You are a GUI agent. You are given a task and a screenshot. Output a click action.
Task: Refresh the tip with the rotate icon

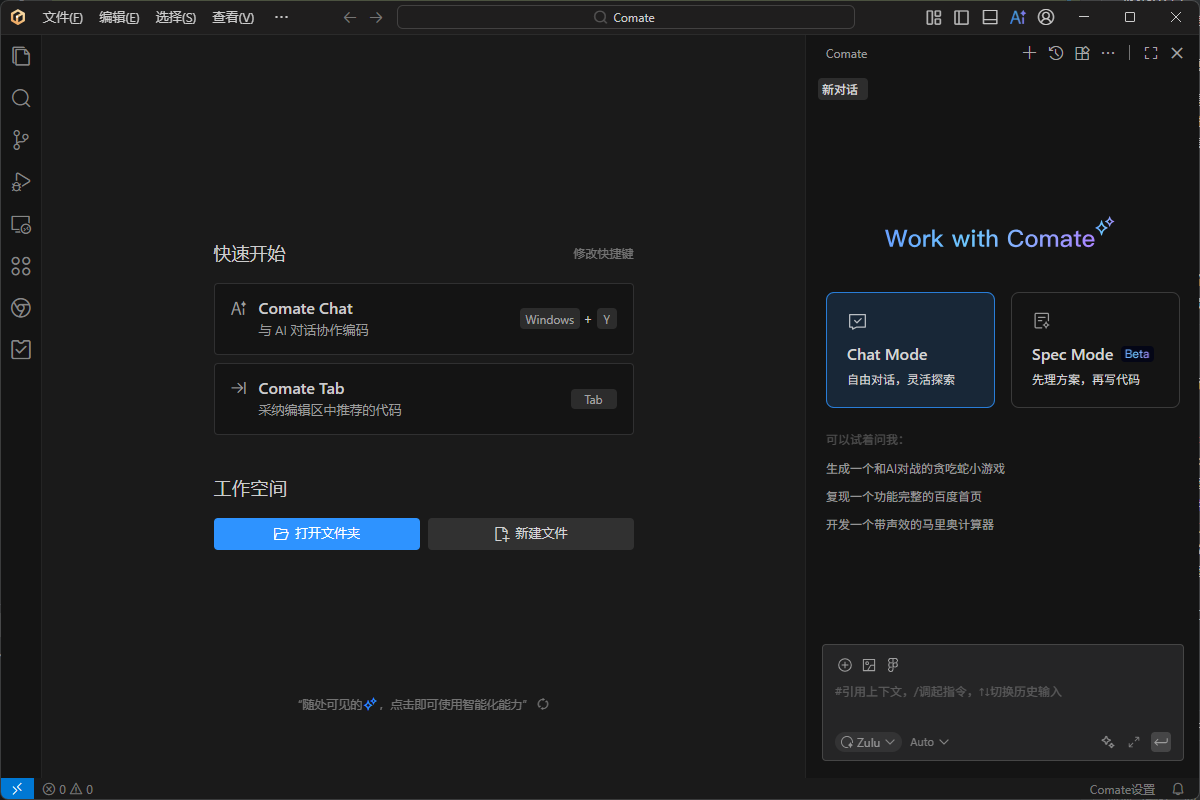[x=543, y=704]
